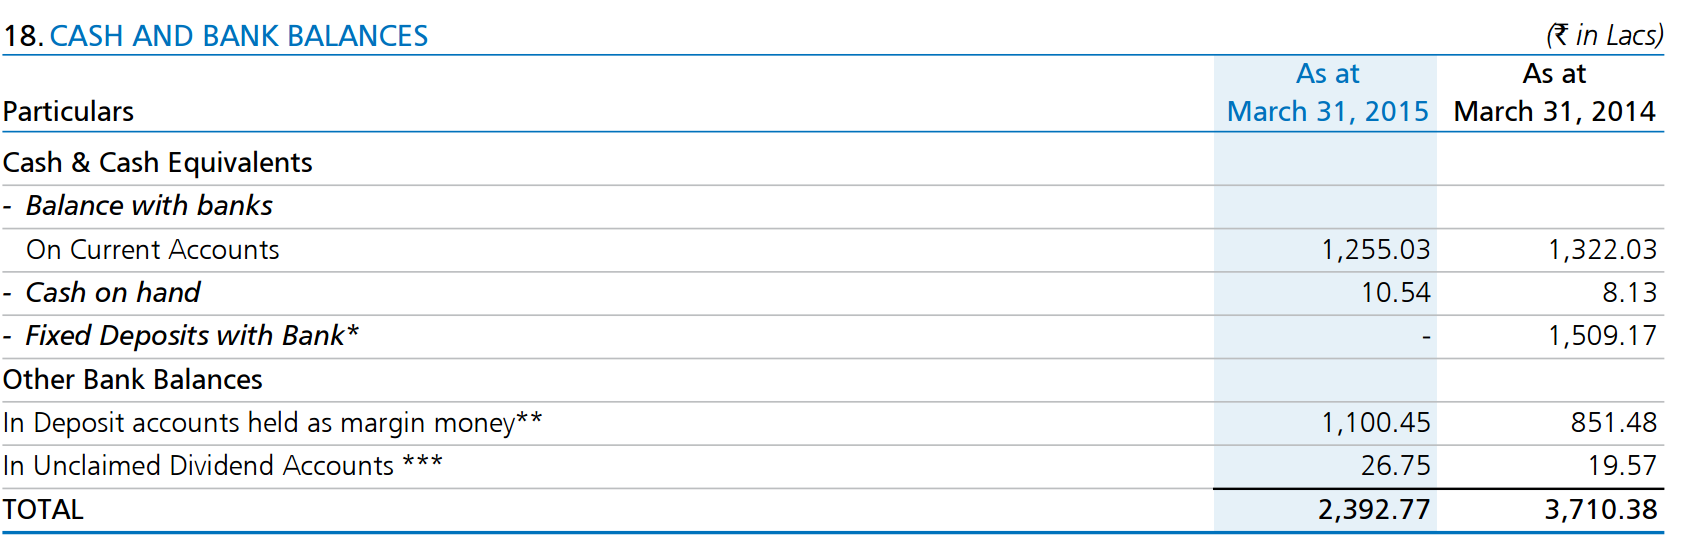1686x535 pixels.
Task: Select the Other Bank Balances subheading
Action: 133,379
